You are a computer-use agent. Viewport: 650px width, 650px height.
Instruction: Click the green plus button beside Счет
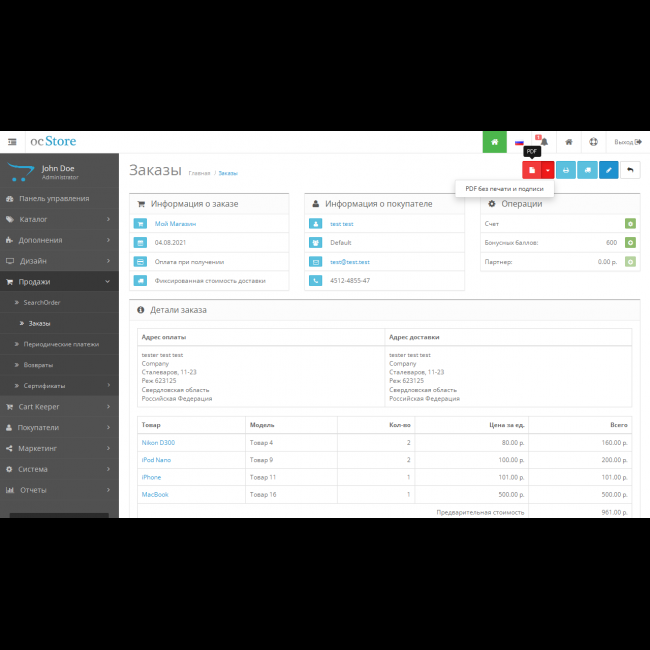[630, 224]
